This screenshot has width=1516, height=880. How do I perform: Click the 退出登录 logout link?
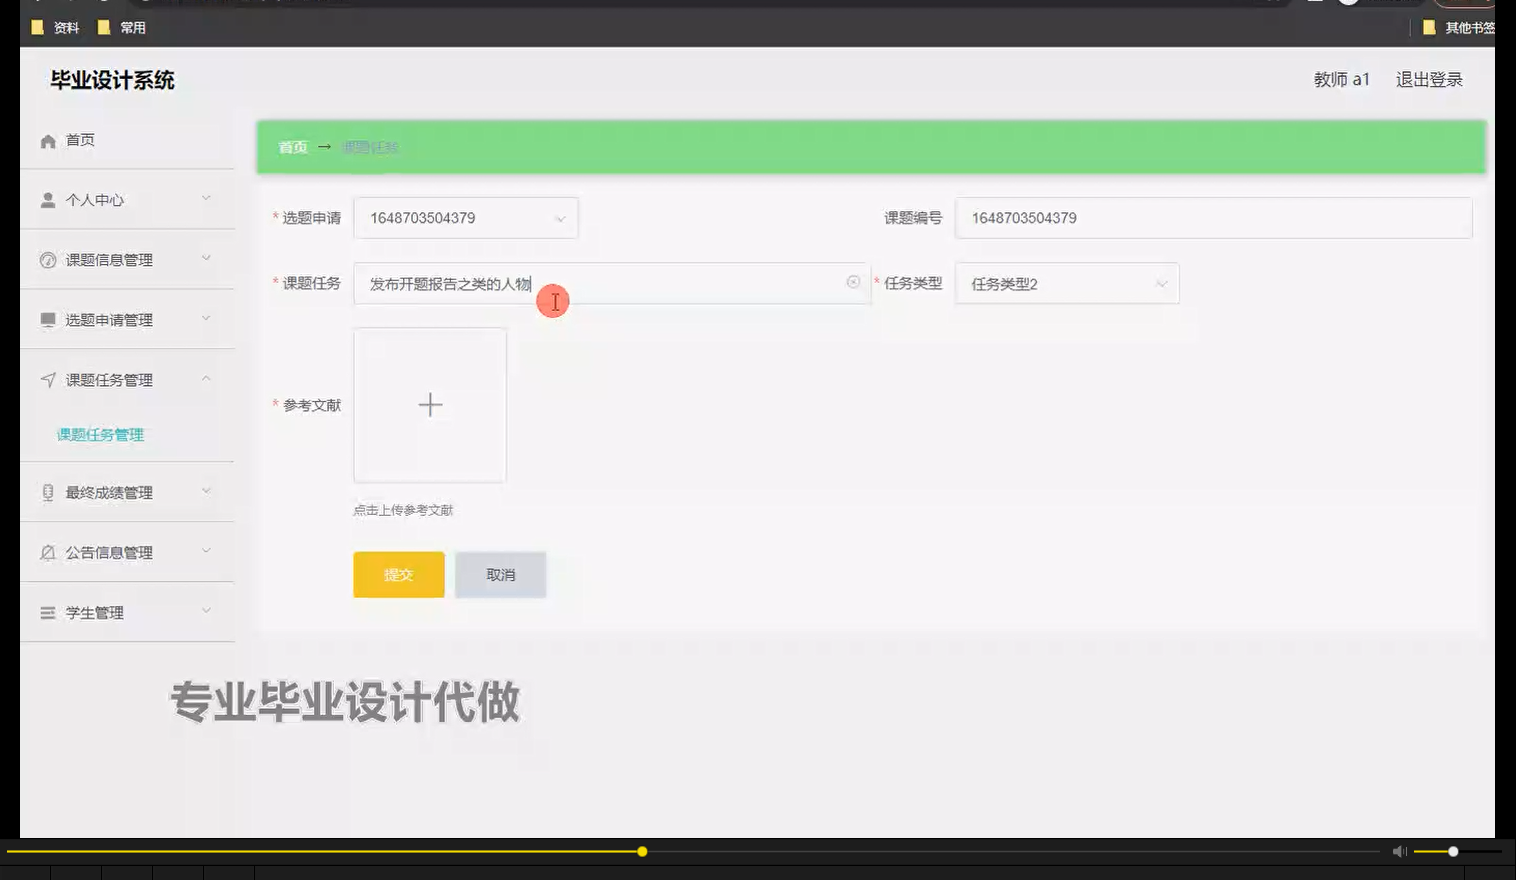click(1428, 79)
